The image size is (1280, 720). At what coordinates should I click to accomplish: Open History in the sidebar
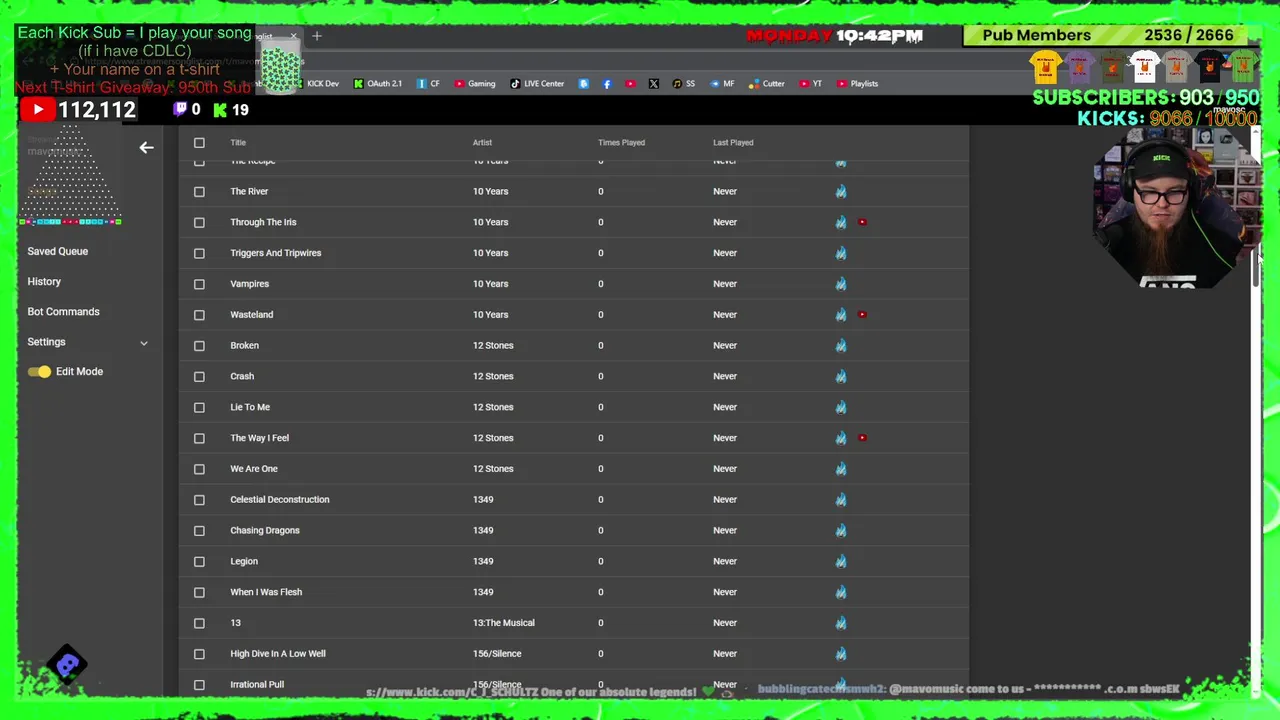[44, 282]
